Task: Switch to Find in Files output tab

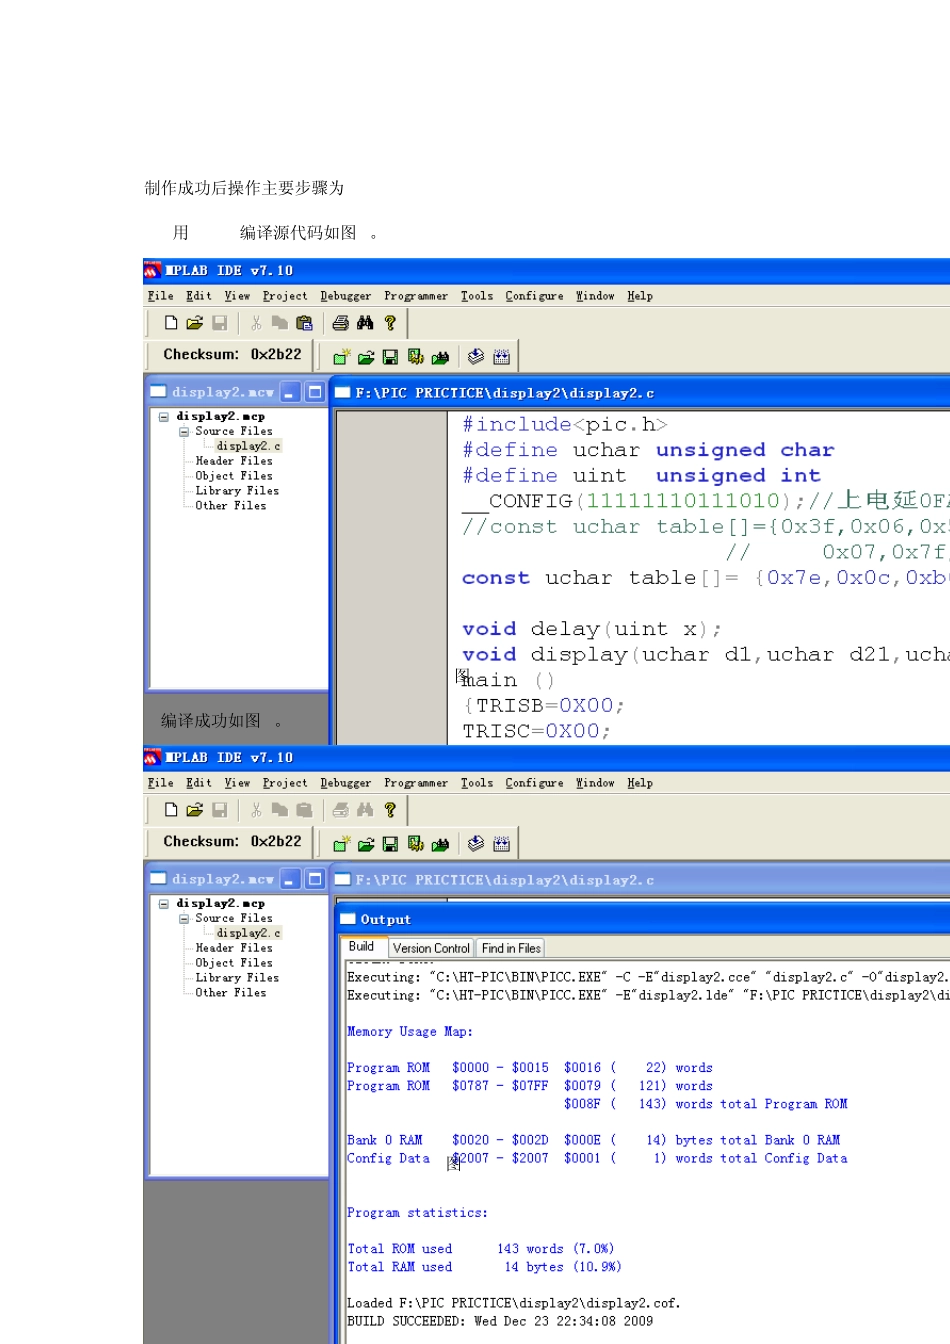Action: [x=511, y=948]
